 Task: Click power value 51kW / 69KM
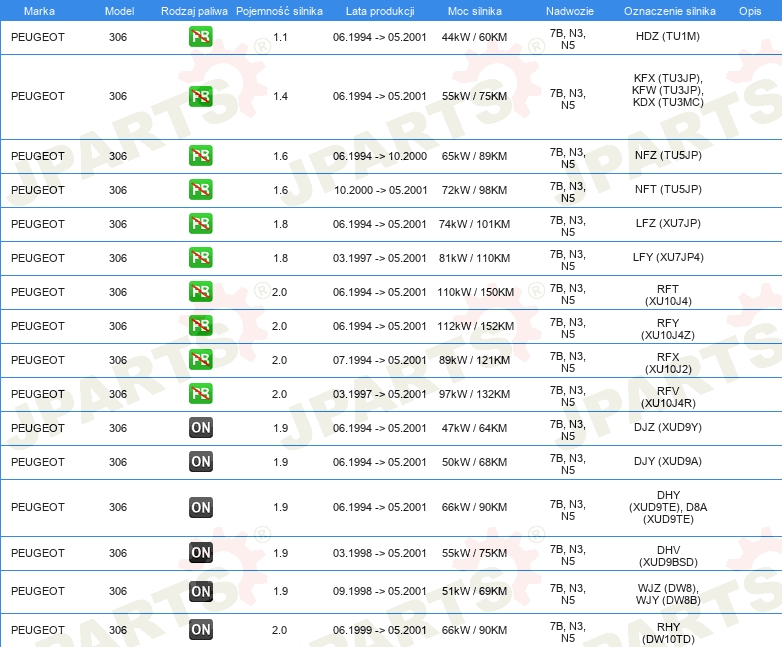[474, 591]
